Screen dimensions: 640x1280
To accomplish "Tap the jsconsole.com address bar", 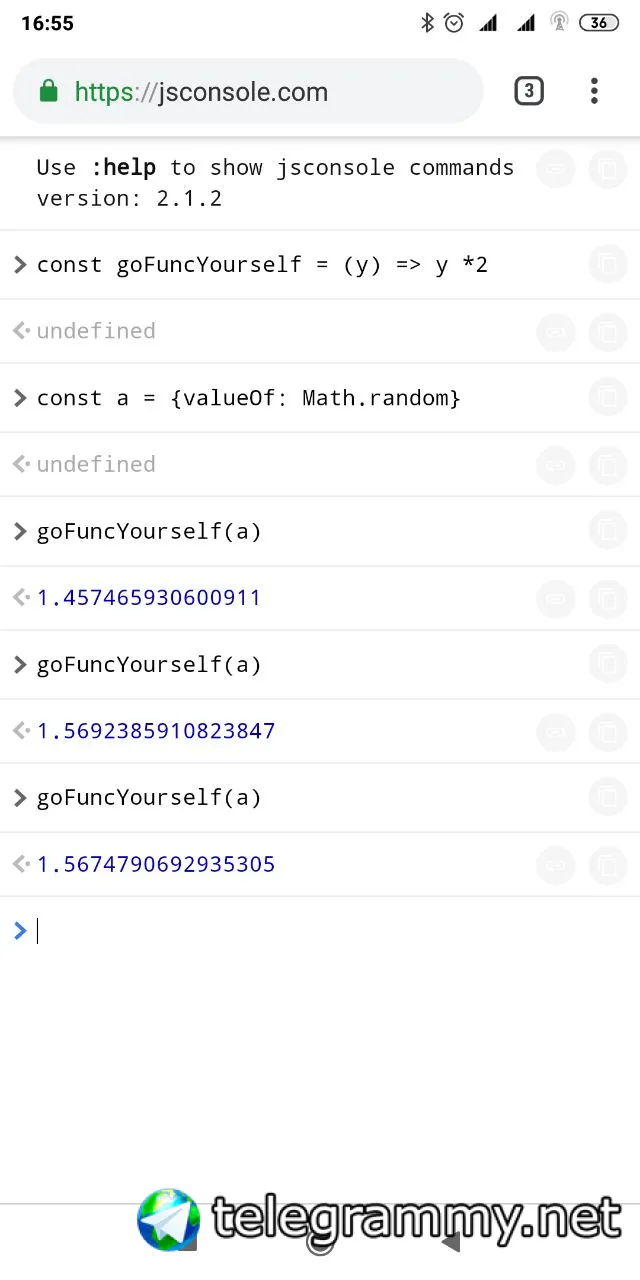I will 250,92.
